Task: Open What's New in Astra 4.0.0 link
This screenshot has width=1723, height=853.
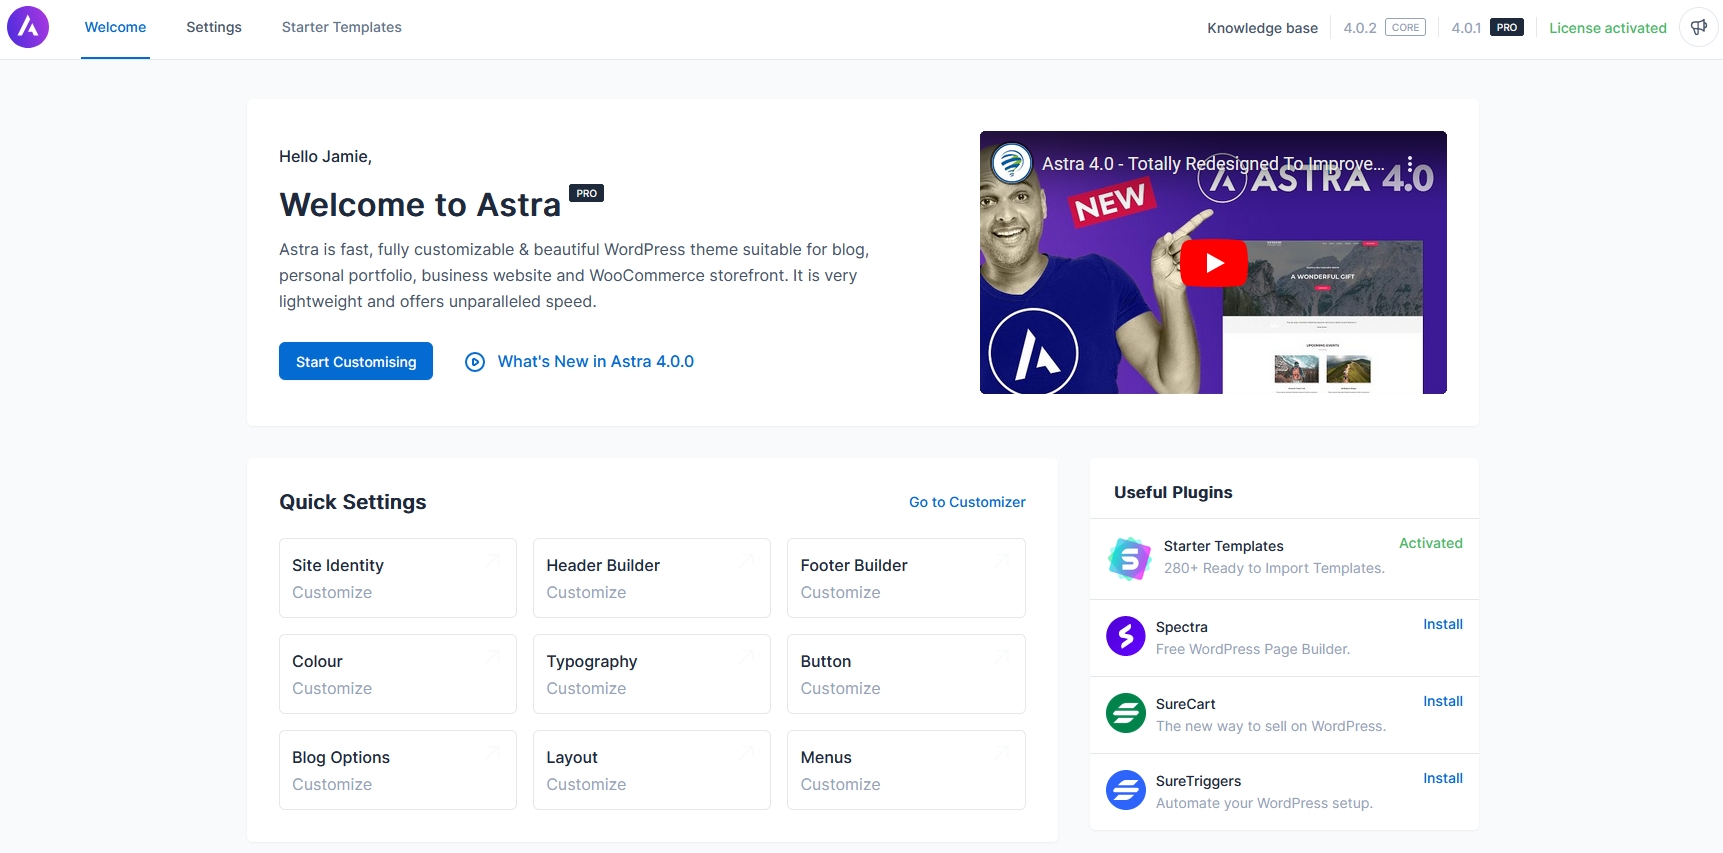Action: point(596,362)
